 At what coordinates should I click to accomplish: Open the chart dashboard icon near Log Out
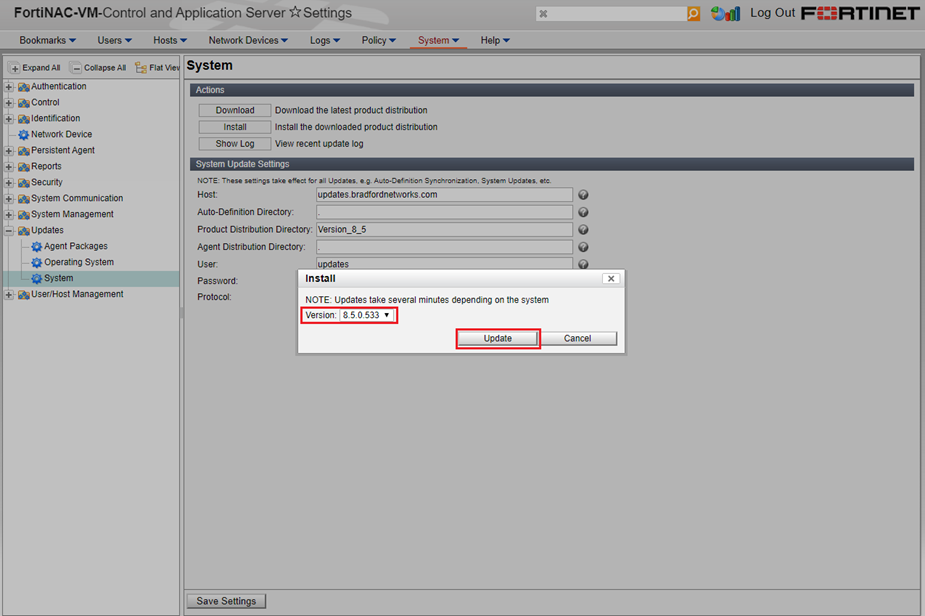coord(725,14)
